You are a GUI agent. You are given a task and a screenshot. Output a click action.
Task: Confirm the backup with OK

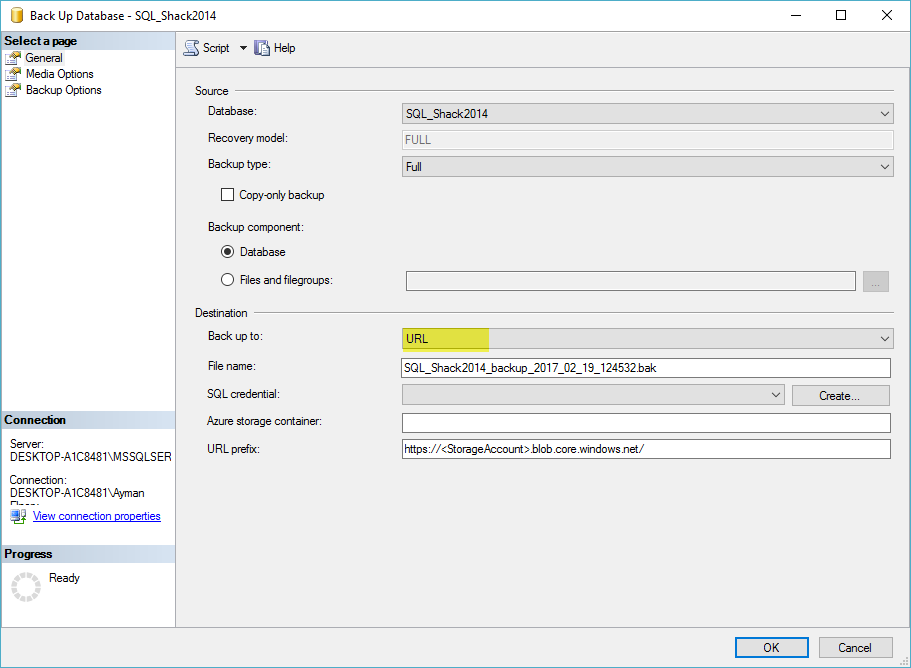(772, 648)
